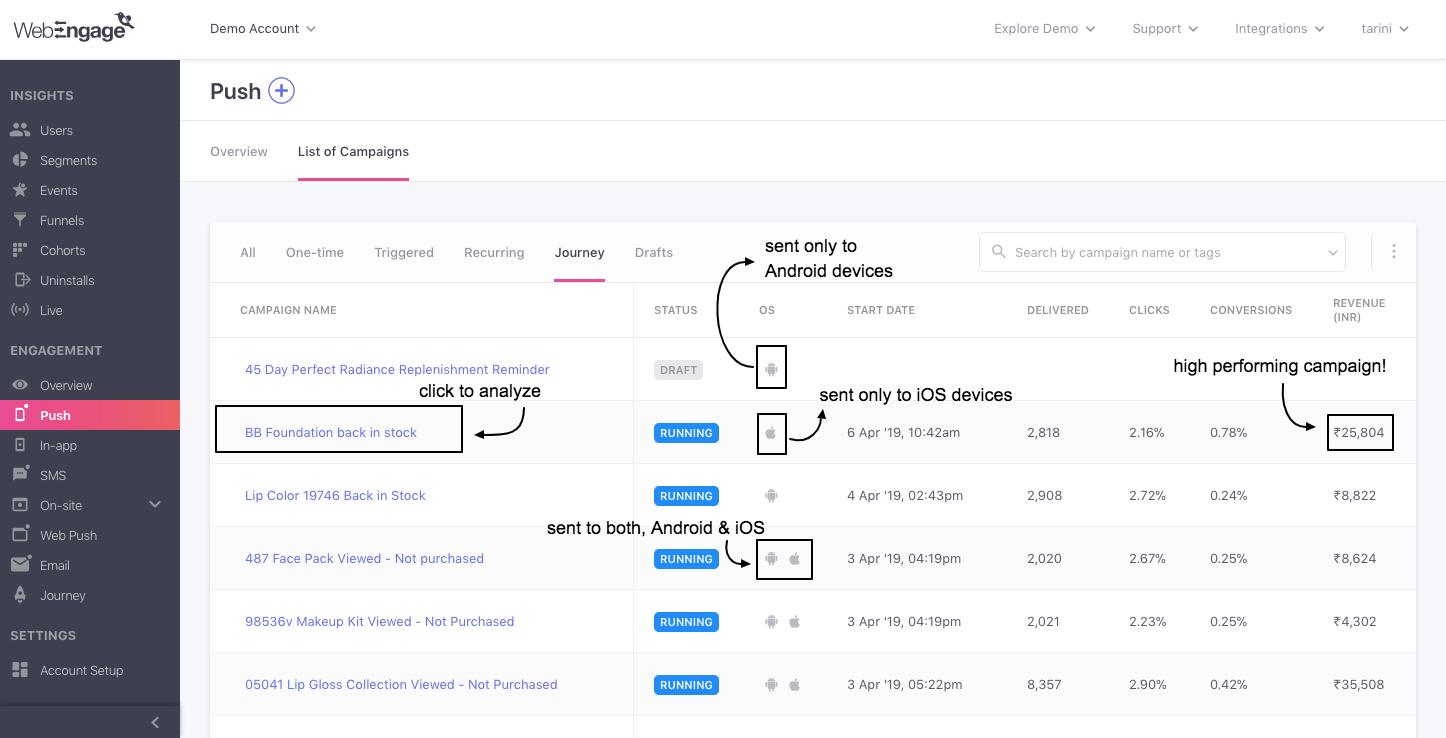Show Triggered campaigns tab
Image resolution: width=1446 pixels, height=738 pixels.
click(x=404, y=253)
